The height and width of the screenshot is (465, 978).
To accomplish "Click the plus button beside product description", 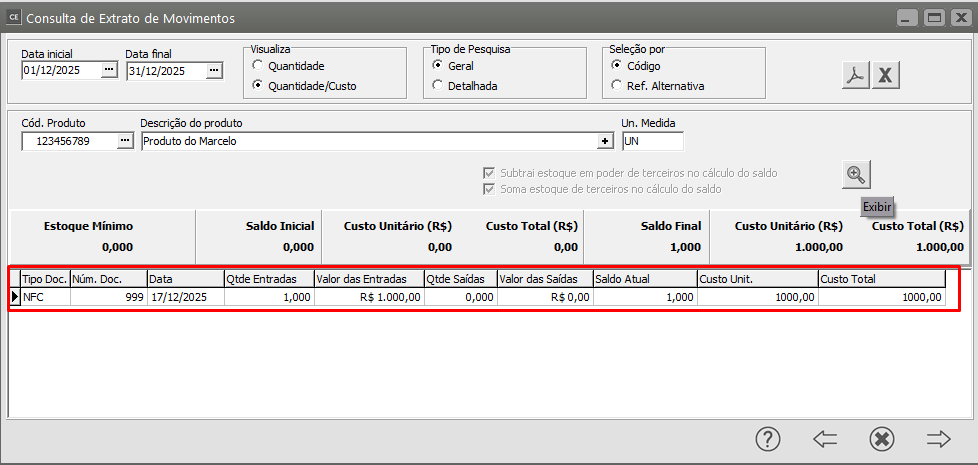I will (605, 141).
